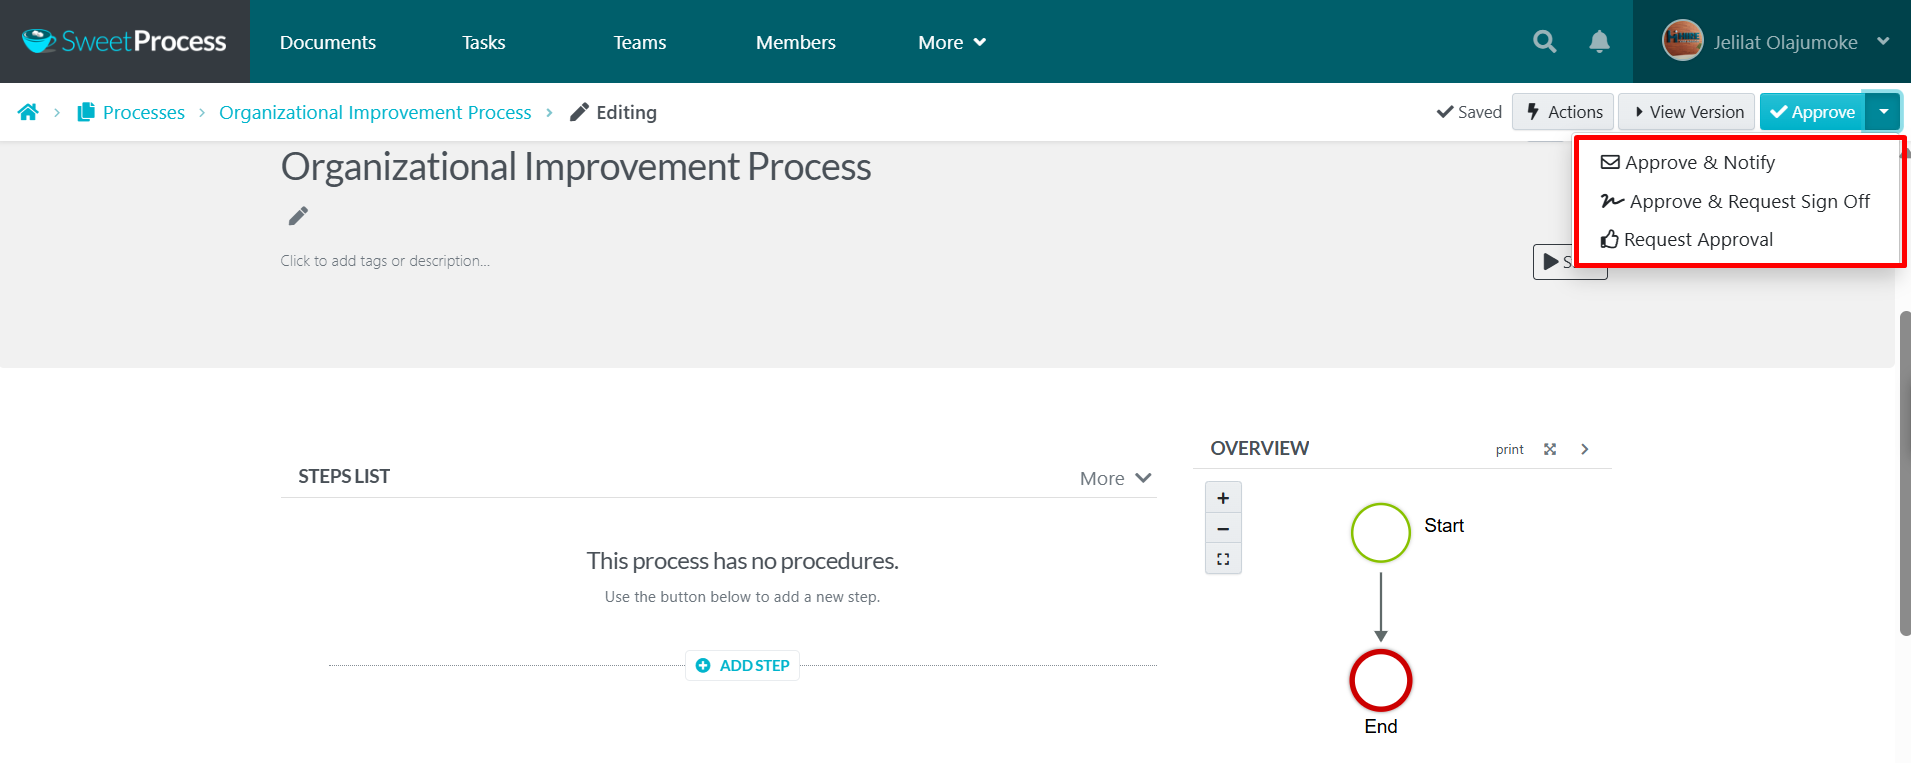Click the Saved status indicator
This screenshot has height=763, width=1911.
pyautogui.click(x=1469, y=112)
